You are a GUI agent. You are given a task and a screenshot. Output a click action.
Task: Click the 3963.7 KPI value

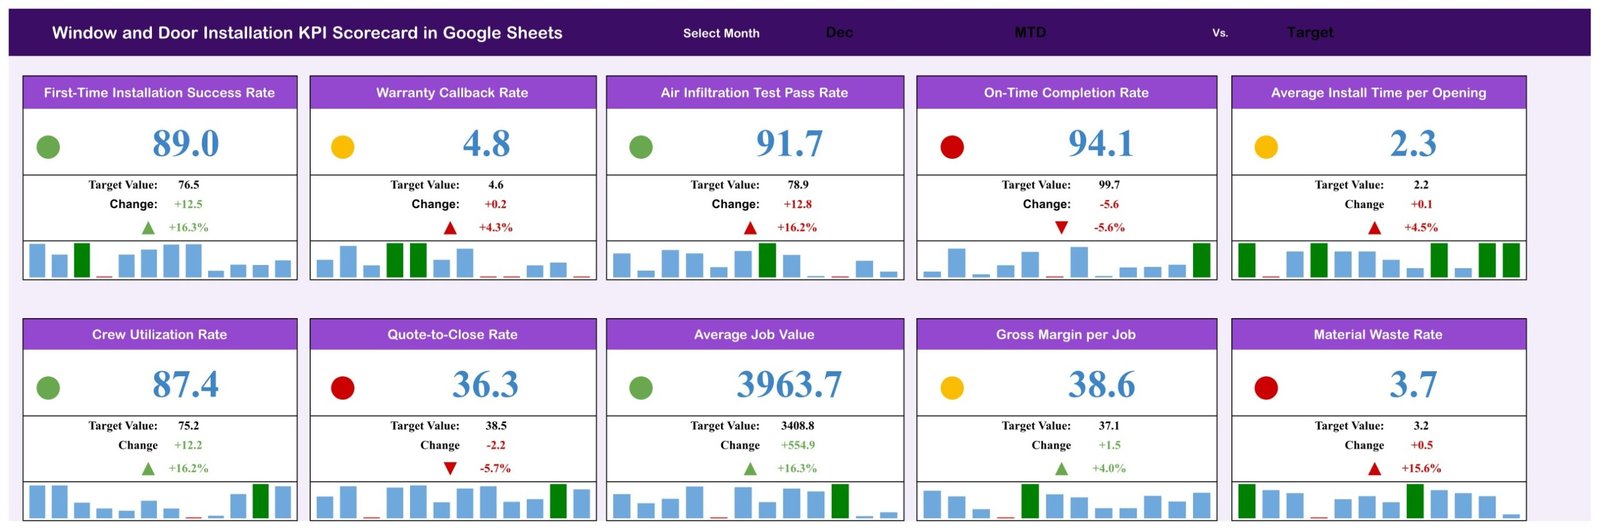(790, 385)
